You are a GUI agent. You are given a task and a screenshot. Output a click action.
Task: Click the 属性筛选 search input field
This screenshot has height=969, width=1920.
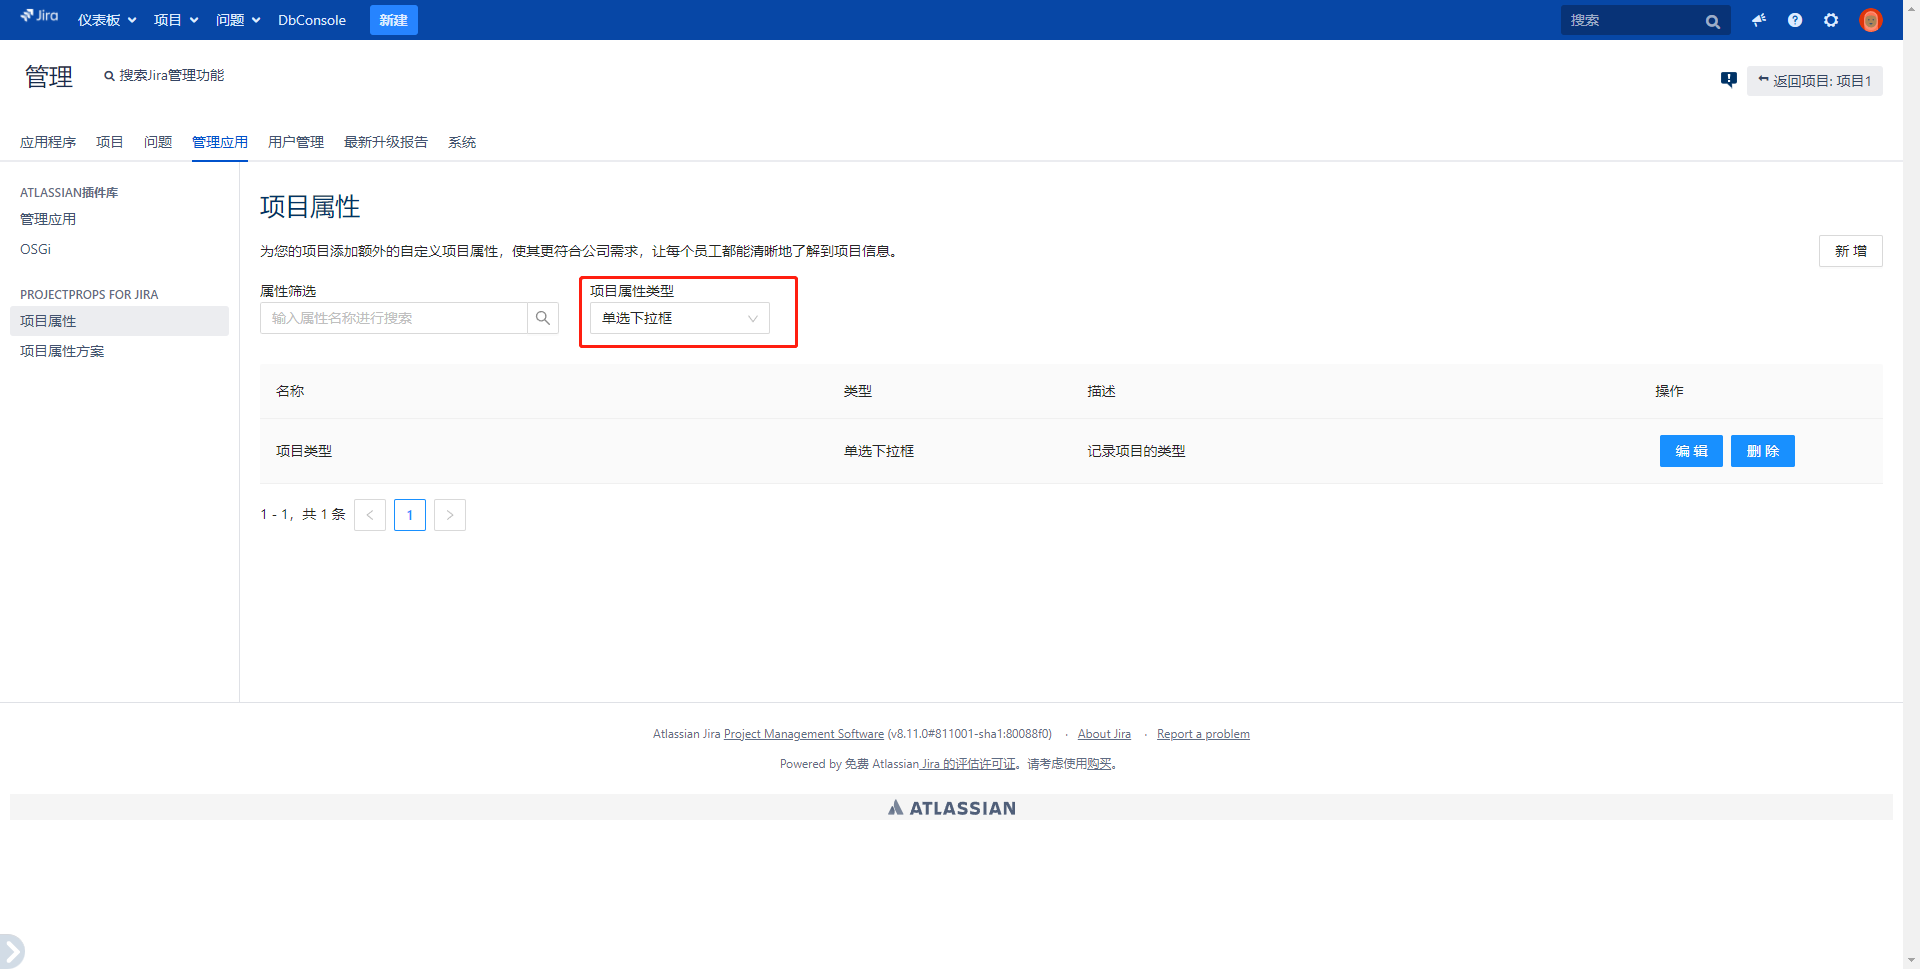[394, 318]
